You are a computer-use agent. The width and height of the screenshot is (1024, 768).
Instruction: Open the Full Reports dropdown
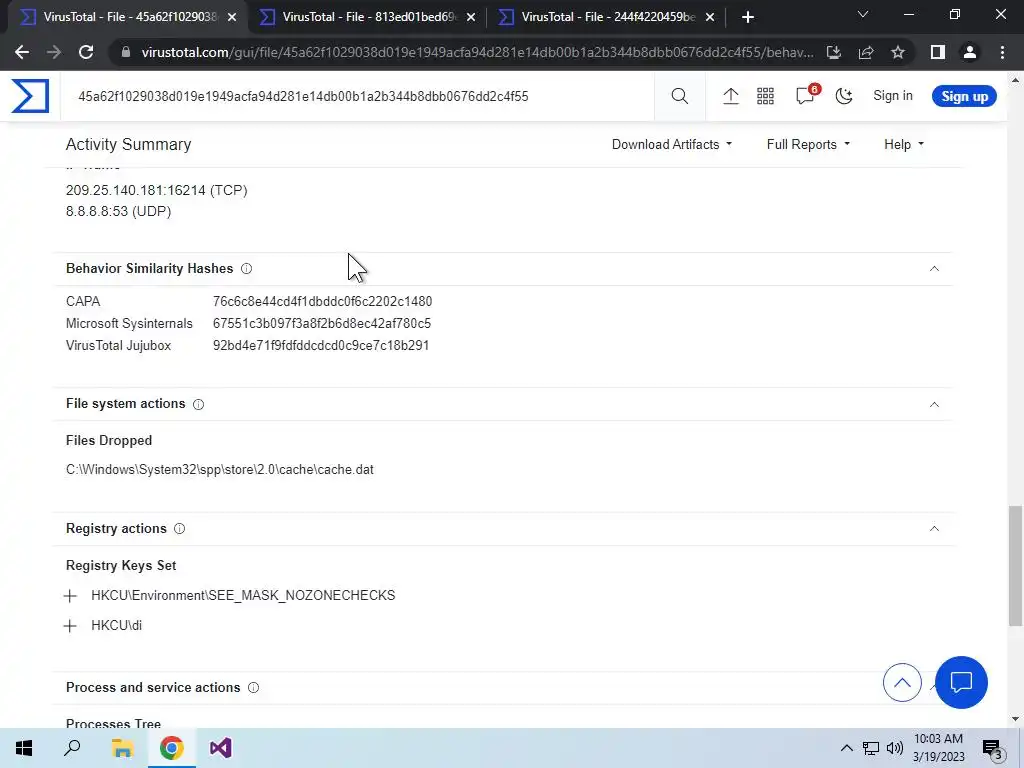(x=808, y=144)
